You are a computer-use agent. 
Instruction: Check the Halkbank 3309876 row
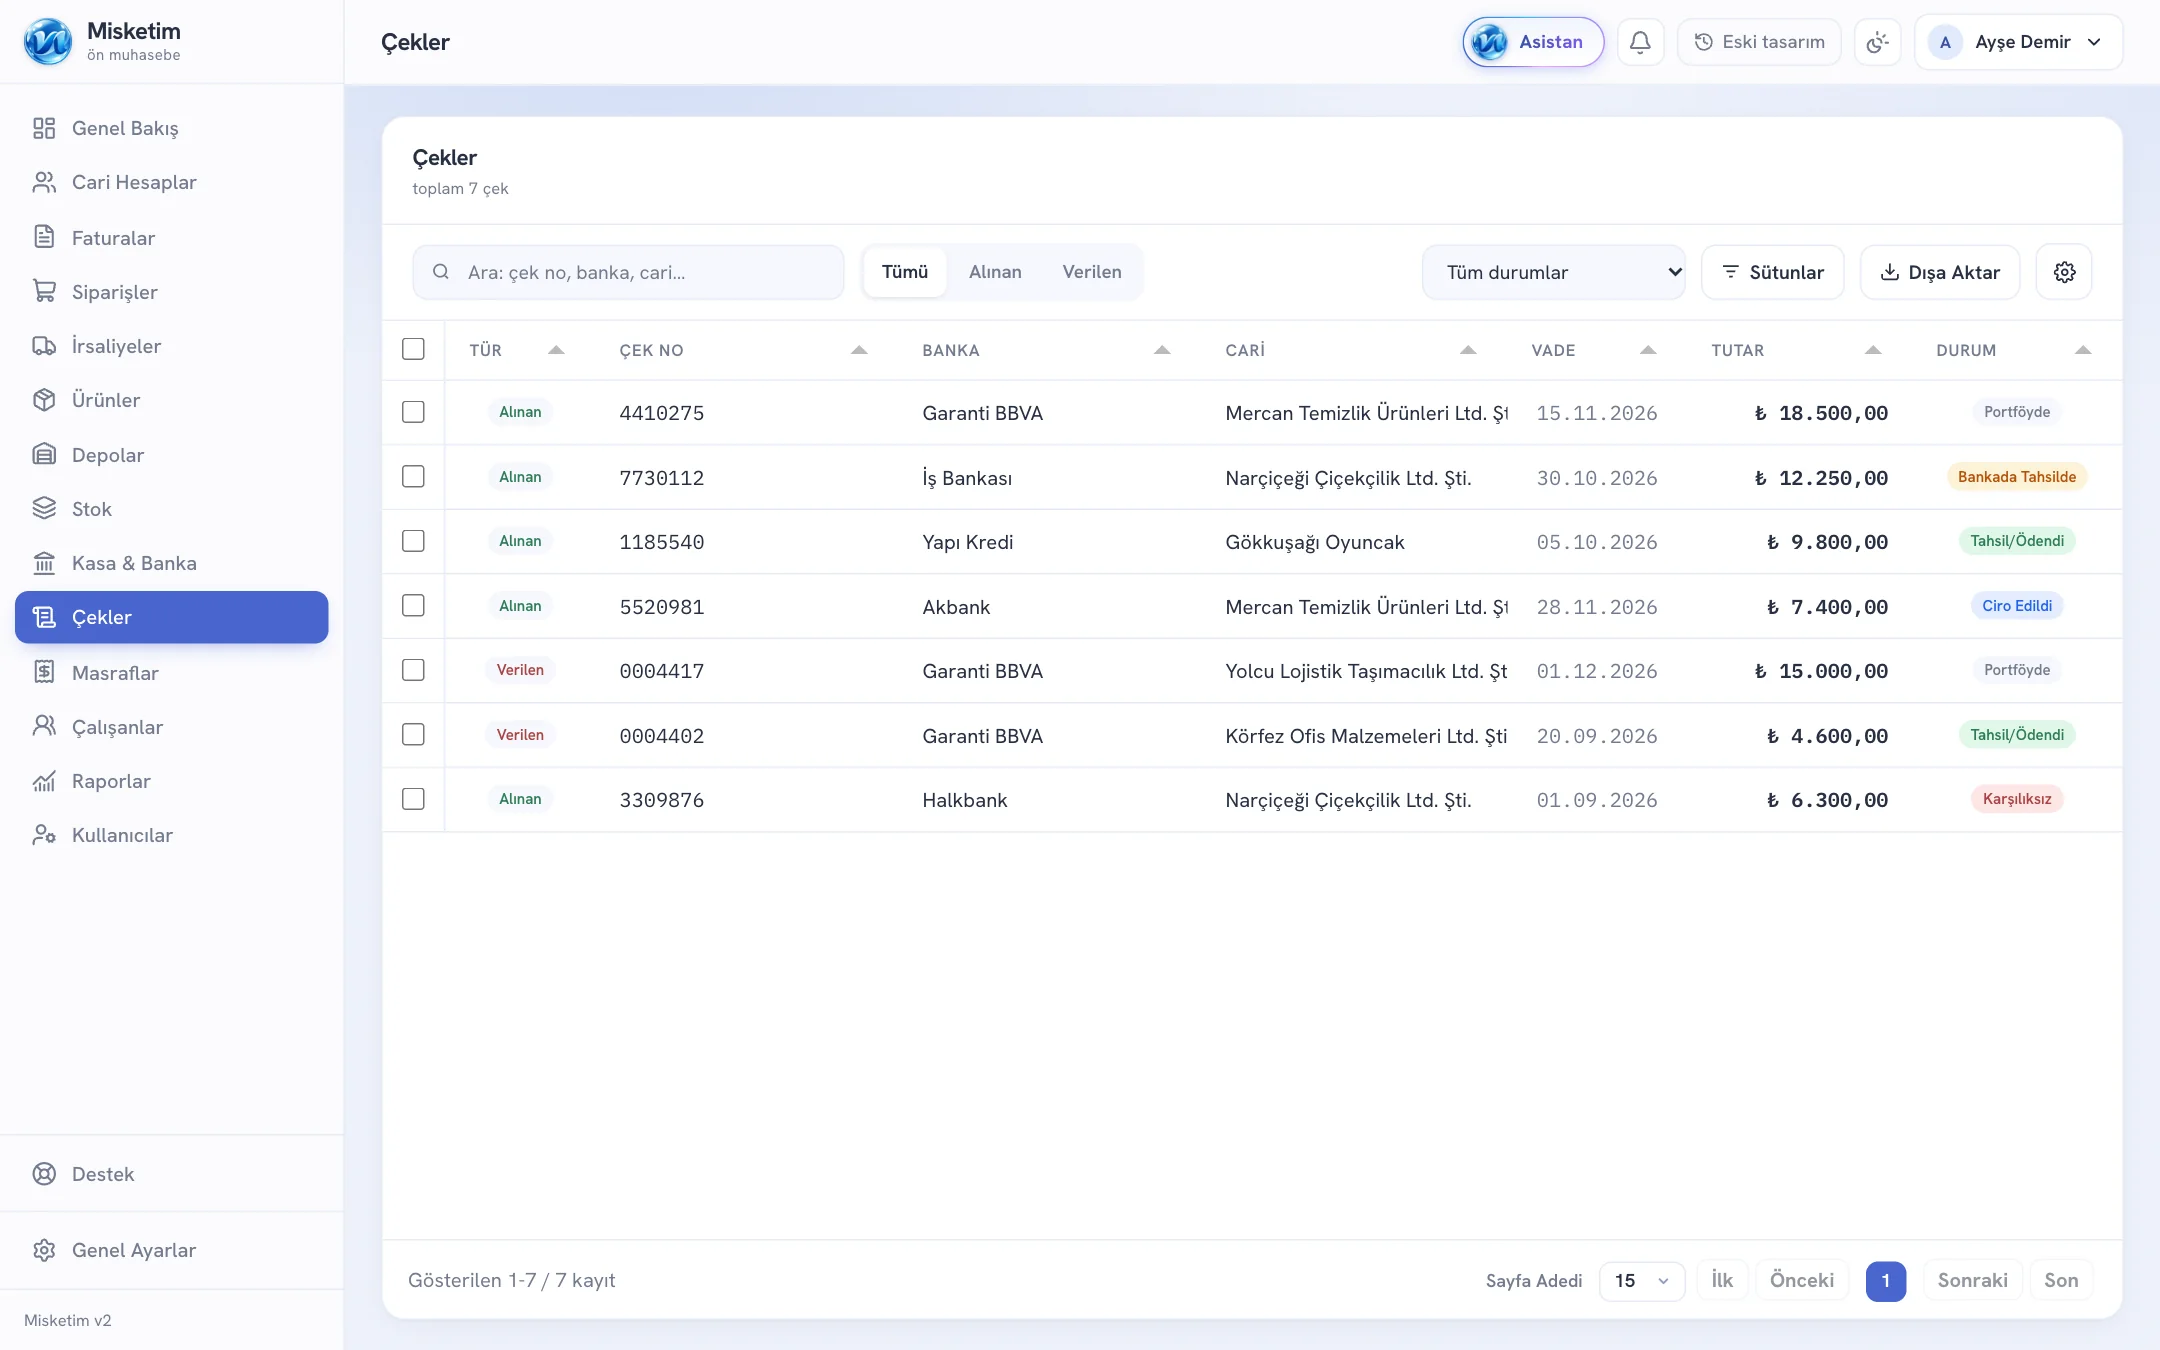coord(413,799)
